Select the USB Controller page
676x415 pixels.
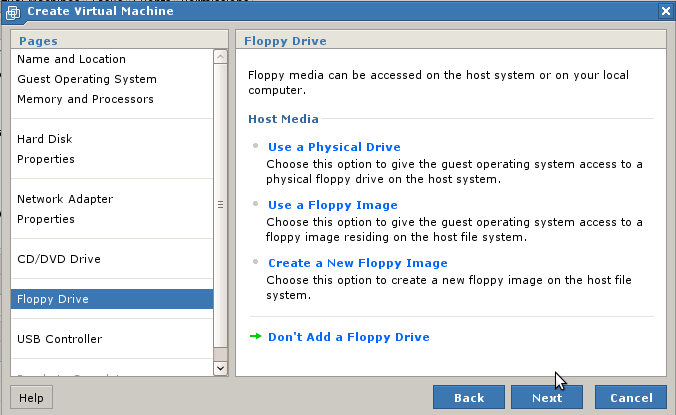59,339
